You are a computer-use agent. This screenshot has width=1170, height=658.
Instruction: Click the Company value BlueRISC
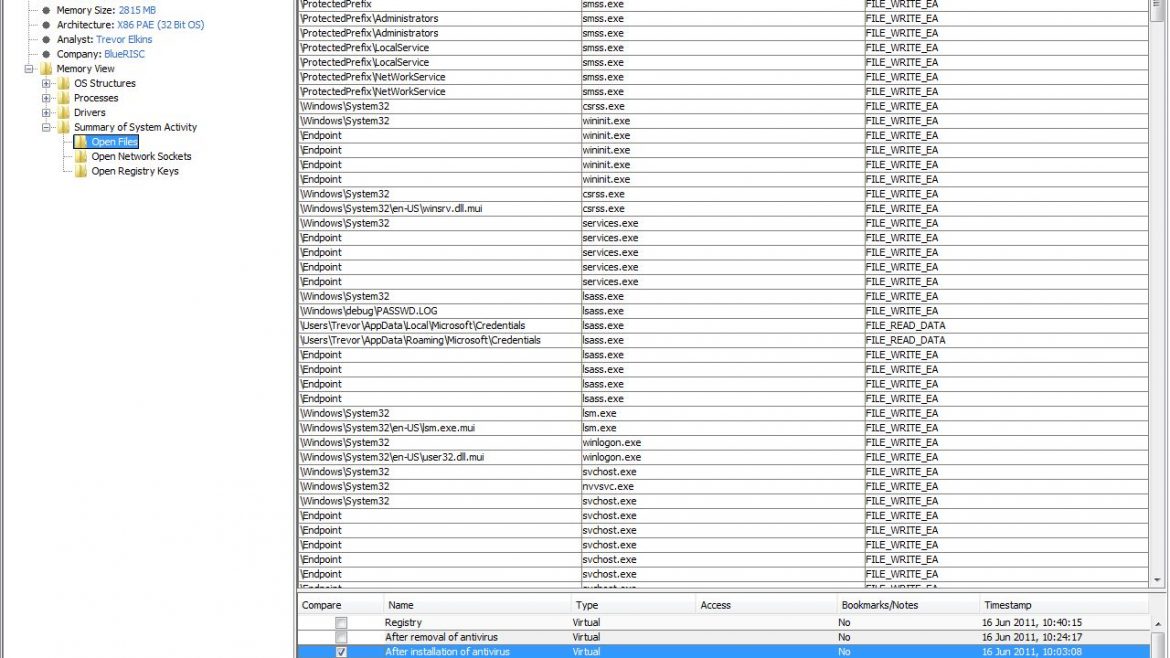[x=125, y=54]
